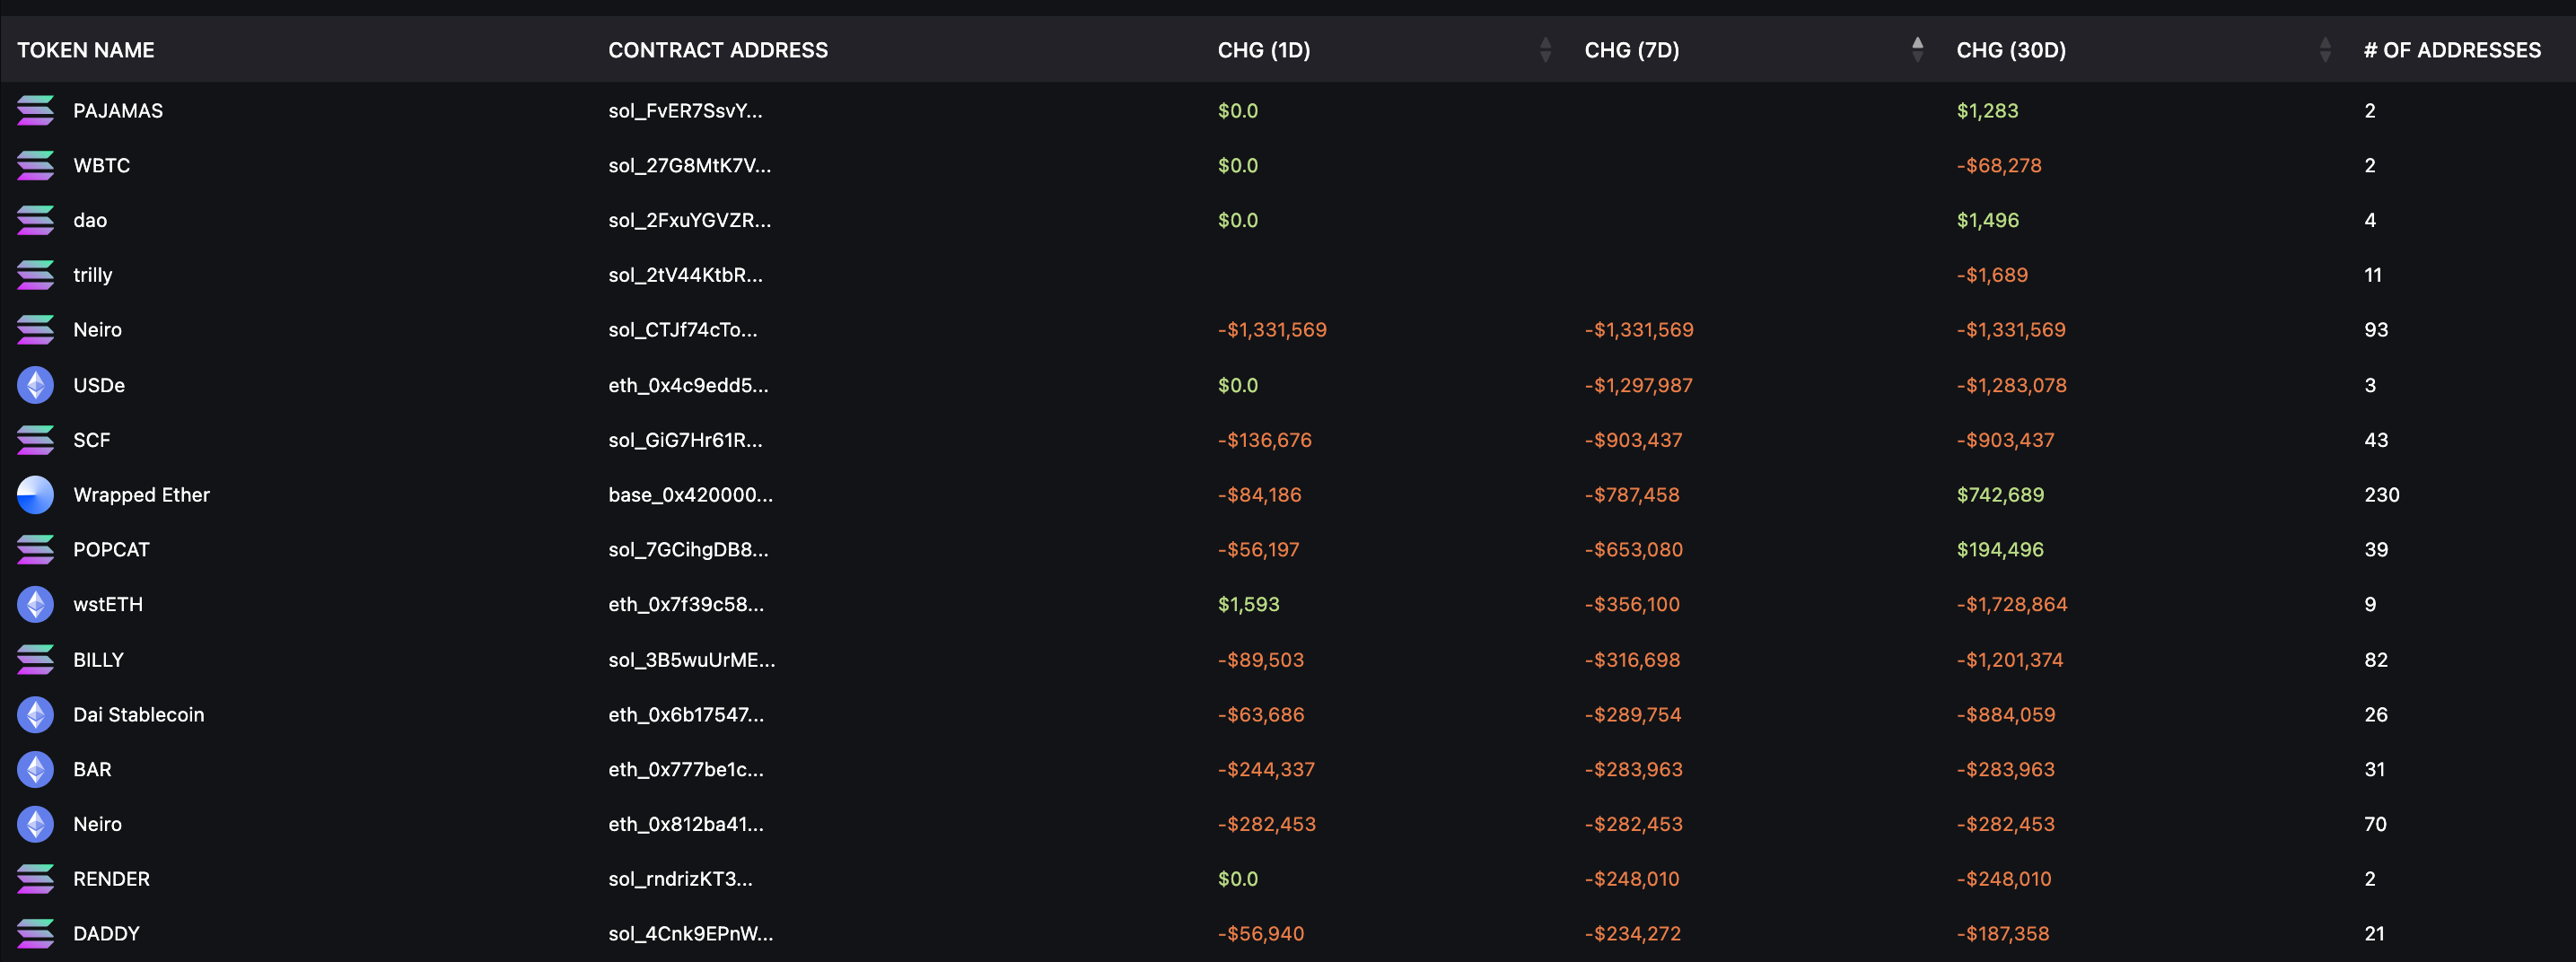The height and width of the screenshot is (962, 2576).
Task: Sort by CHG (30D) using its sort arrows
Action: [x=2325, y=50]
